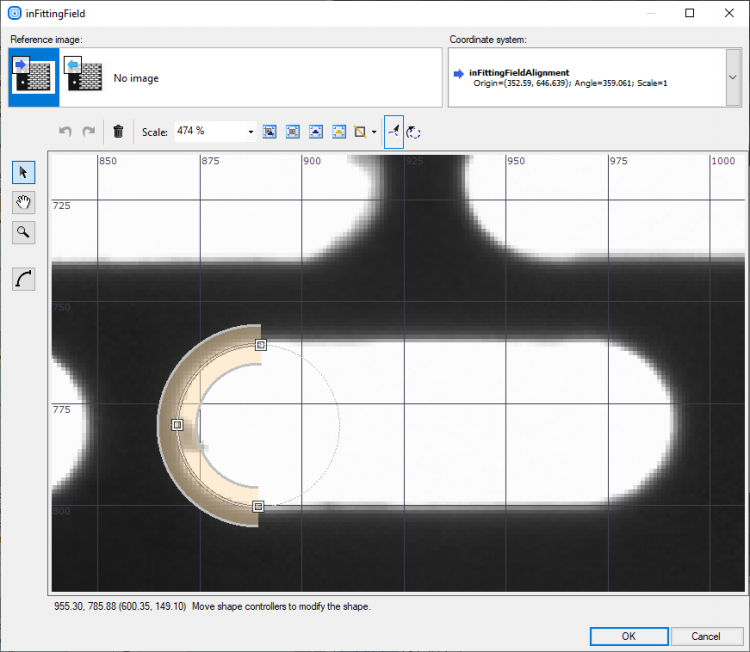This screenshot has height=652, width=750.
Task: Click the dashed circle icon in toolbar
Action: tap(414, 131)
